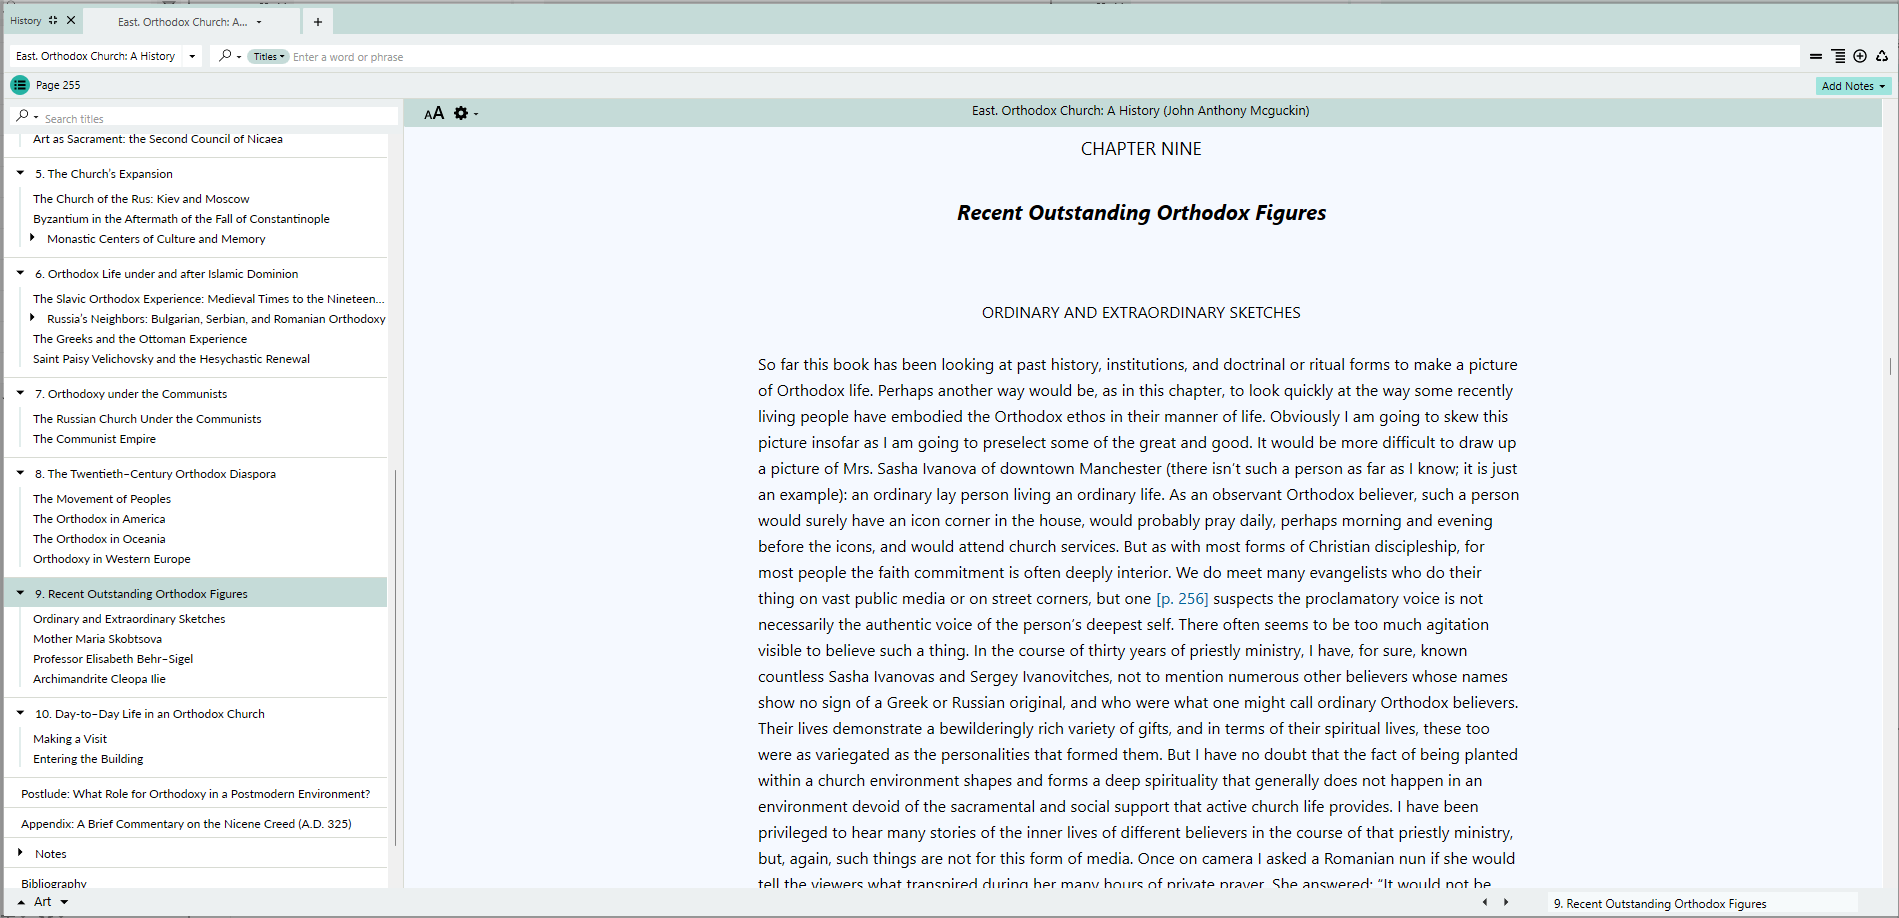The width and height of the screenshot is (1899, 918).
Task: Go to previous section with left arrow
Action: click(1485, 902)
